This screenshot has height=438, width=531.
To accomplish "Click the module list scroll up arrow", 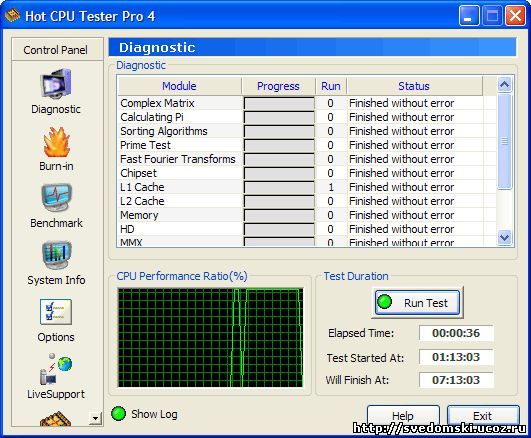I will point(505,84).
